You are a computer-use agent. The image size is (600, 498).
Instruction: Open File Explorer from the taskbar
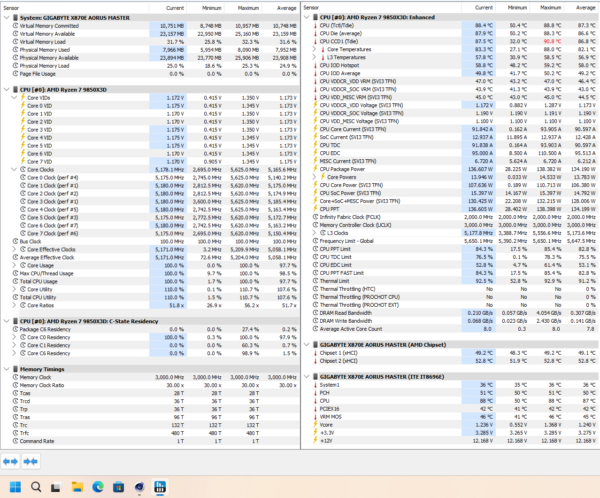click(77, 487)
